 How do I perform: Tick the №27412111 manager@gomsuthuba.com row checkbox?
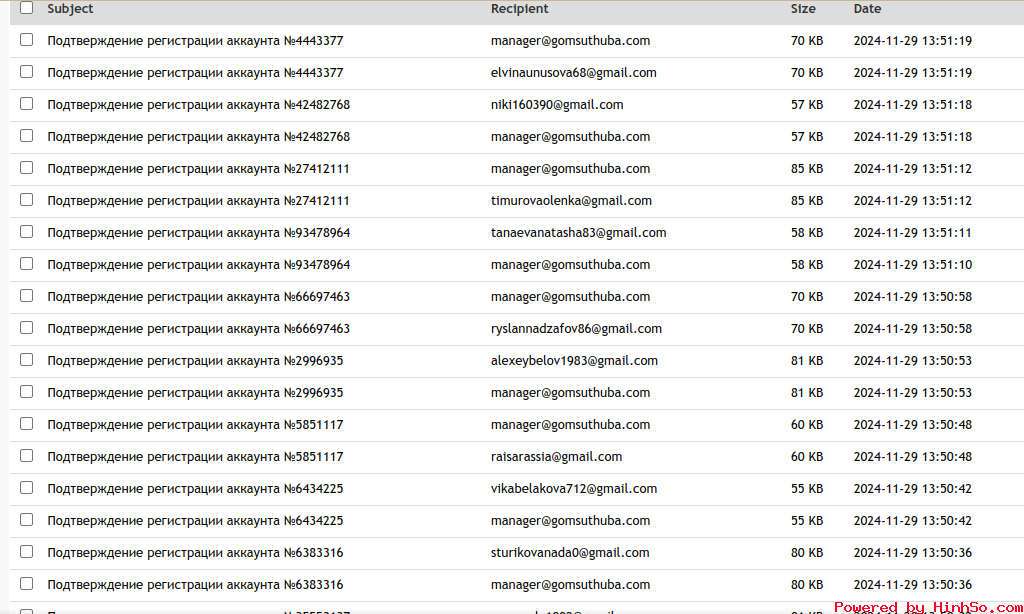click(26, 168)
